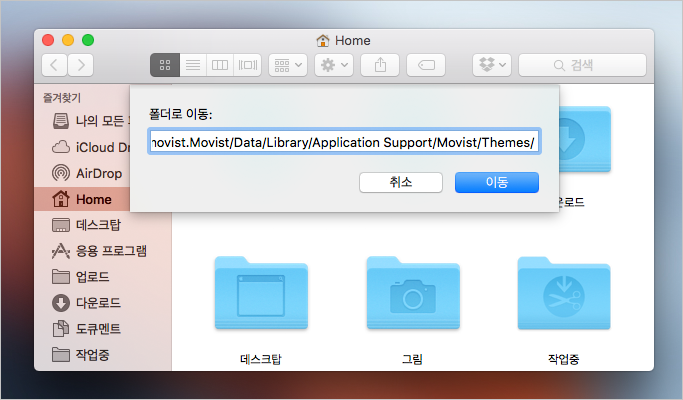Open 작업중 in the sidebar
This screenshot has height=400, width=683.
tap(103, 355)
